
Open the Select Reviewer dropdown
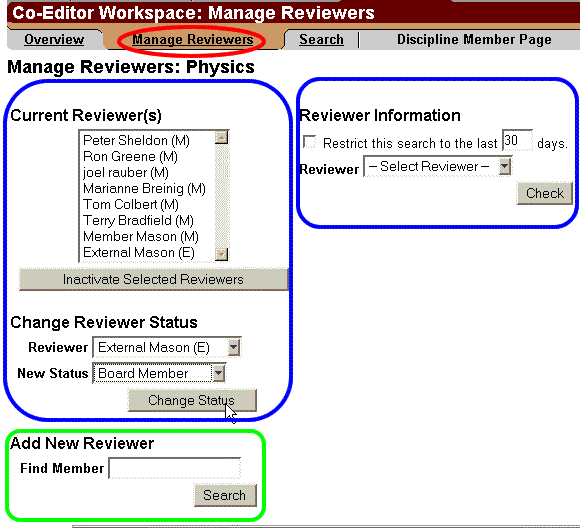(438, 167)
